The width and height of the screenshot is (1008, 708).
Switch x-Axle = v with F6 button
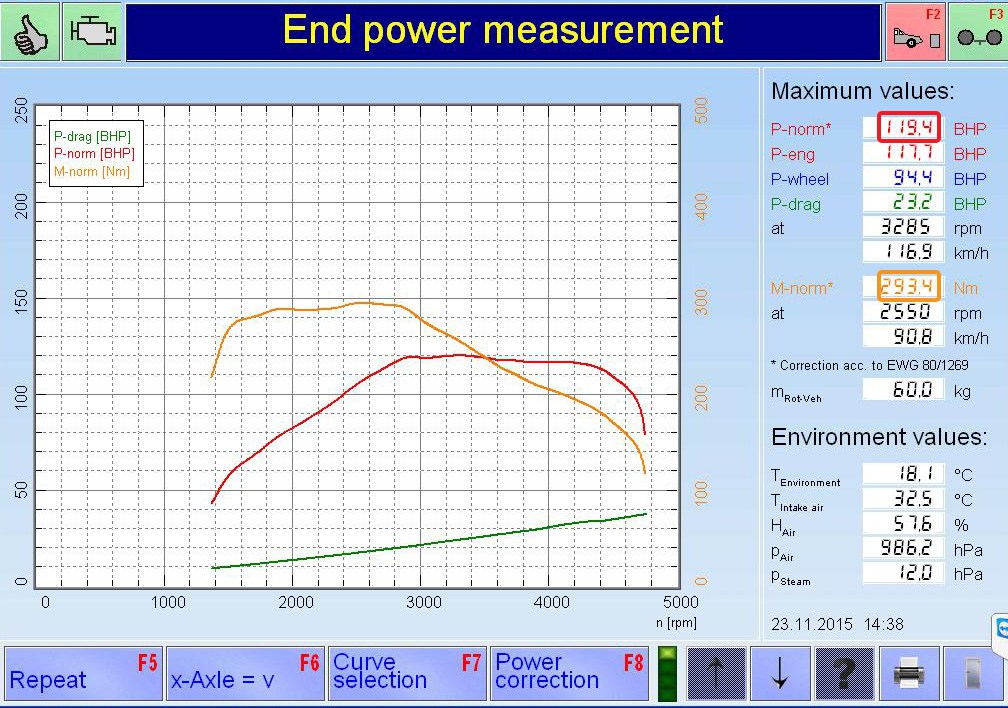[x=245, y=674]
